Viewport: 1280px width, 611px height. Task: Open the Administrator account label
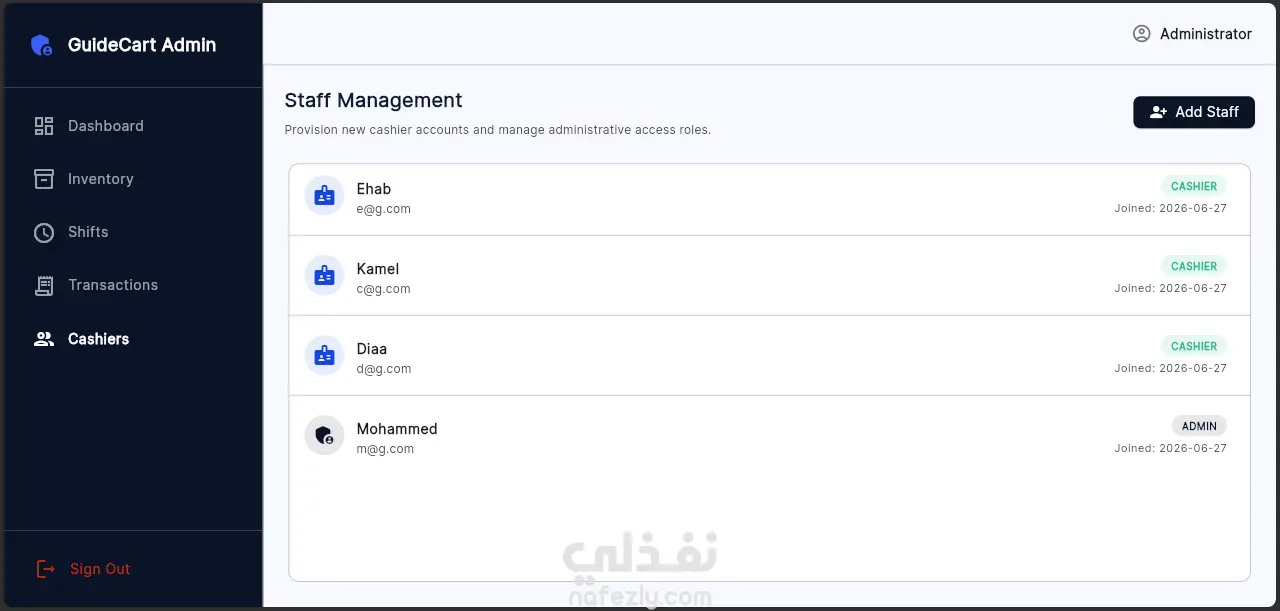1205,34
